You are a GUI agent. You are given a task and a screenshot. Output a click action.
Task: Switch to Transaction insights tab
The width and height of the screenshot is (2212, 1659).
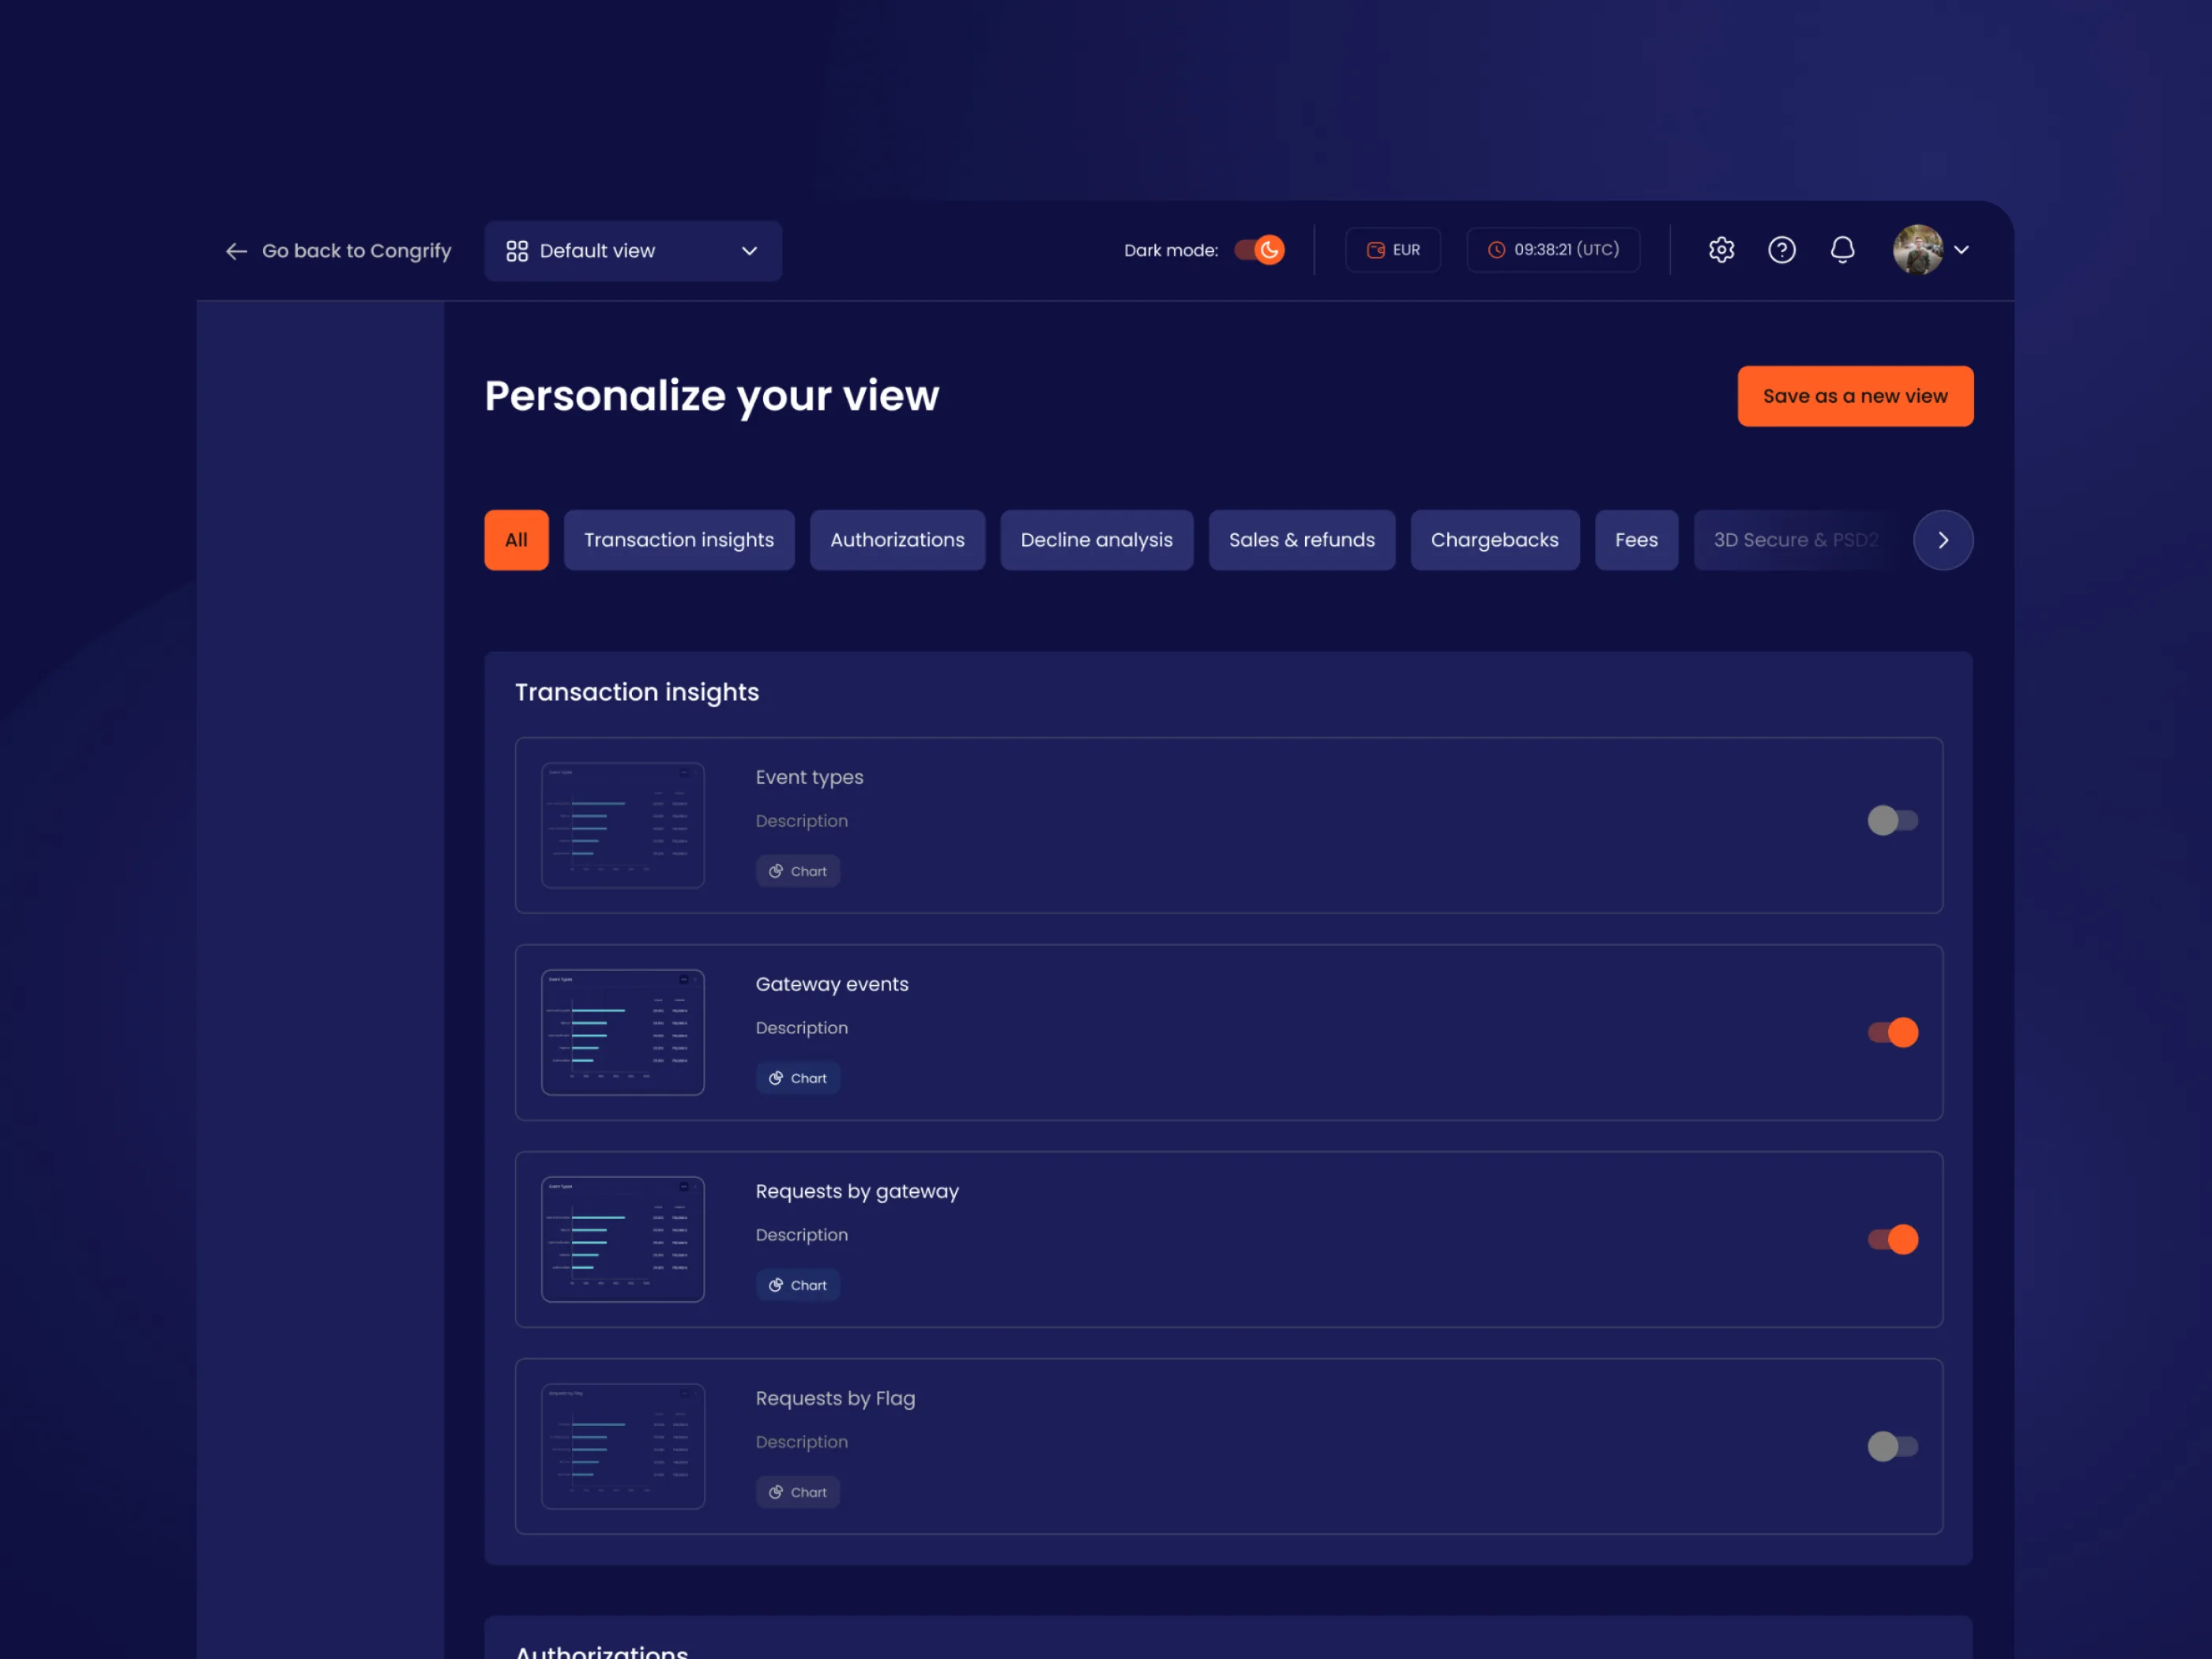click(x=679, y=540)
